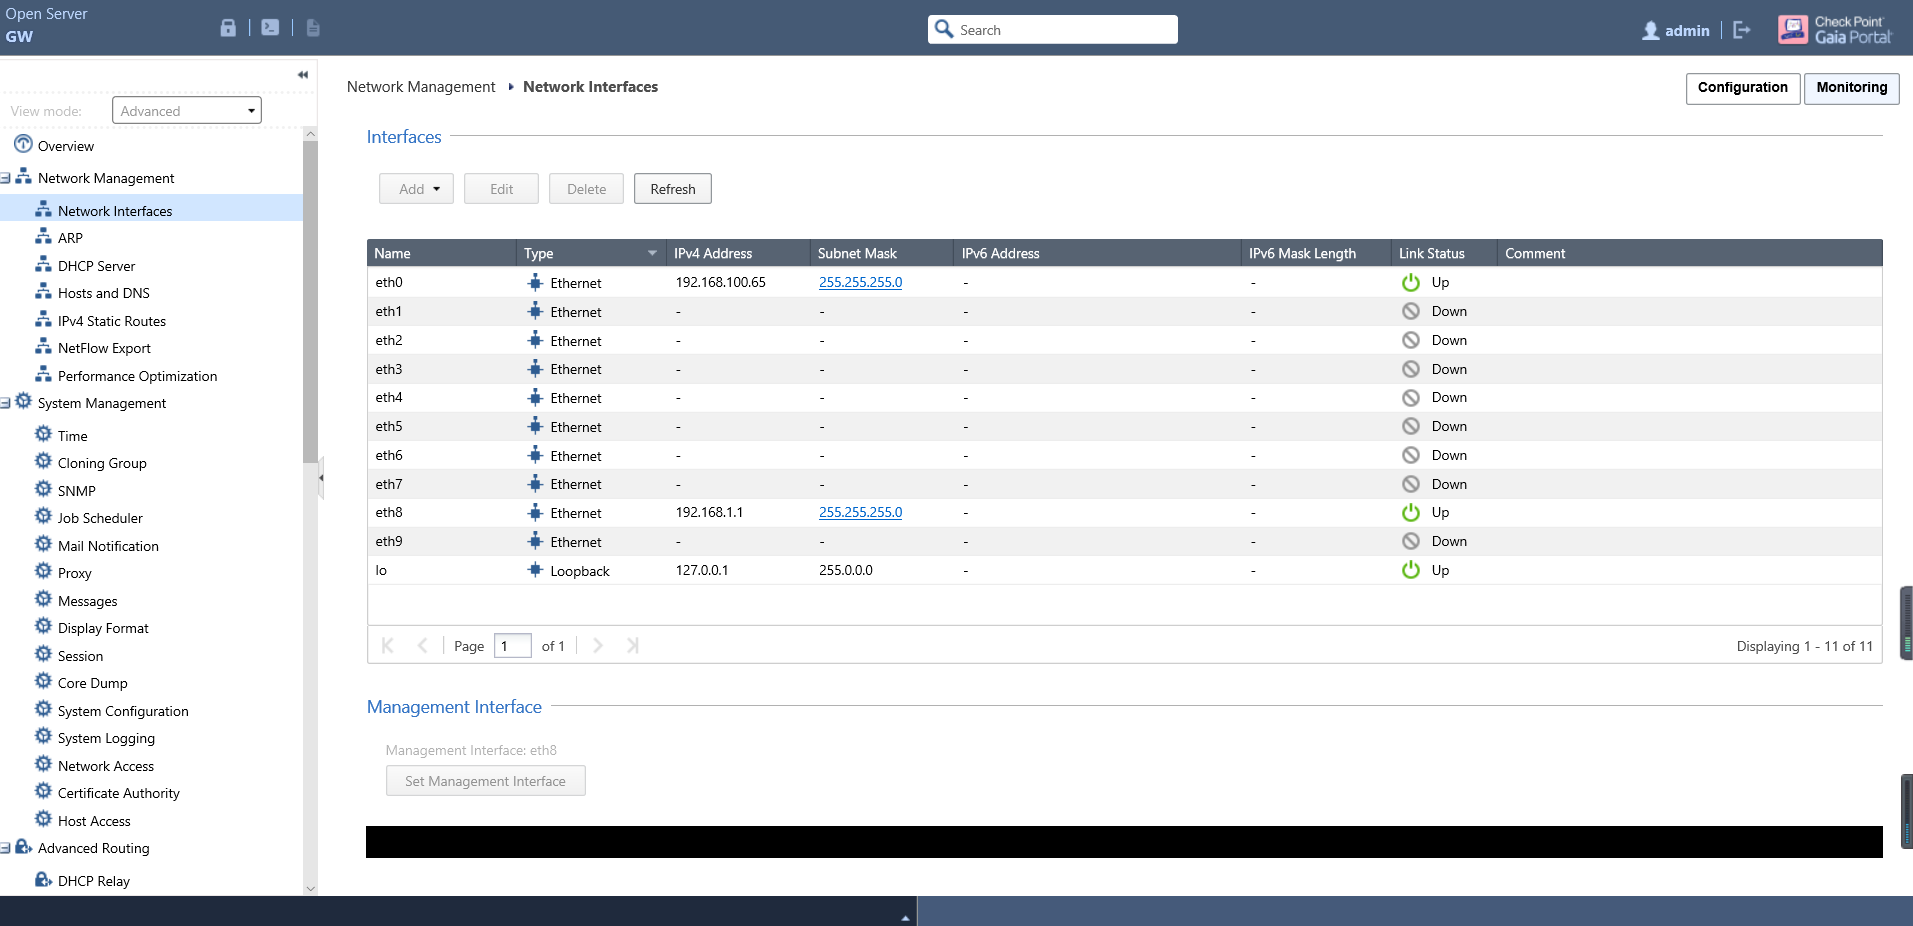Viewport: 1913px width, 926px height.
Task: Open Certificate Authority page
Action: click(x=119, y=793)
